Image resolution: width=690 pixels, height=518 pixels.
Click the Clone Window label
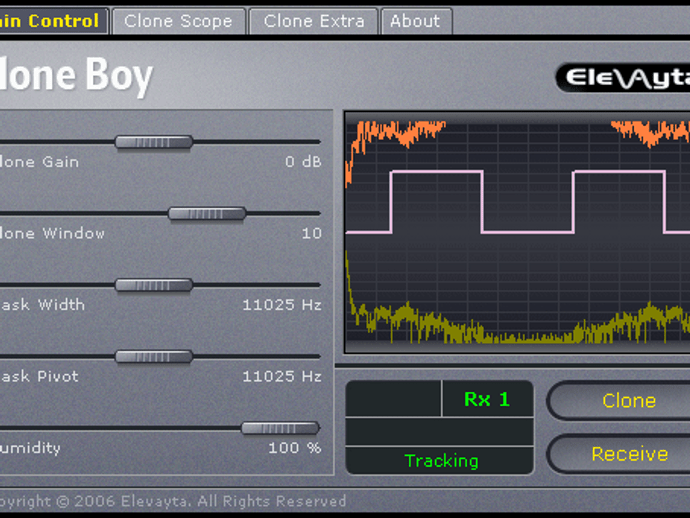click(x=52, y=233)
